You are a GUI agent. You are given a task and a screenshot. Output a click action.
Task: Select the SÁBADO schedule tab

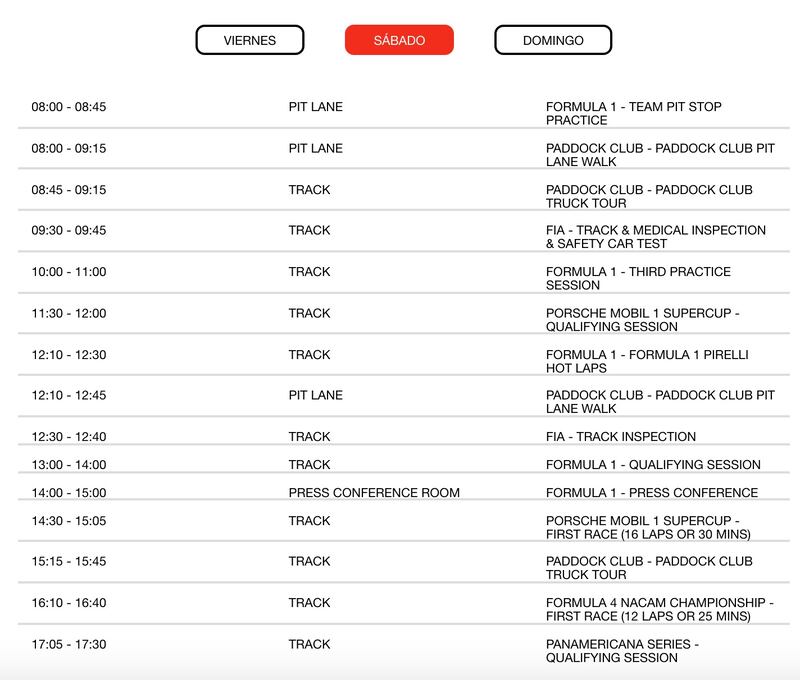(x=399, y=40)
